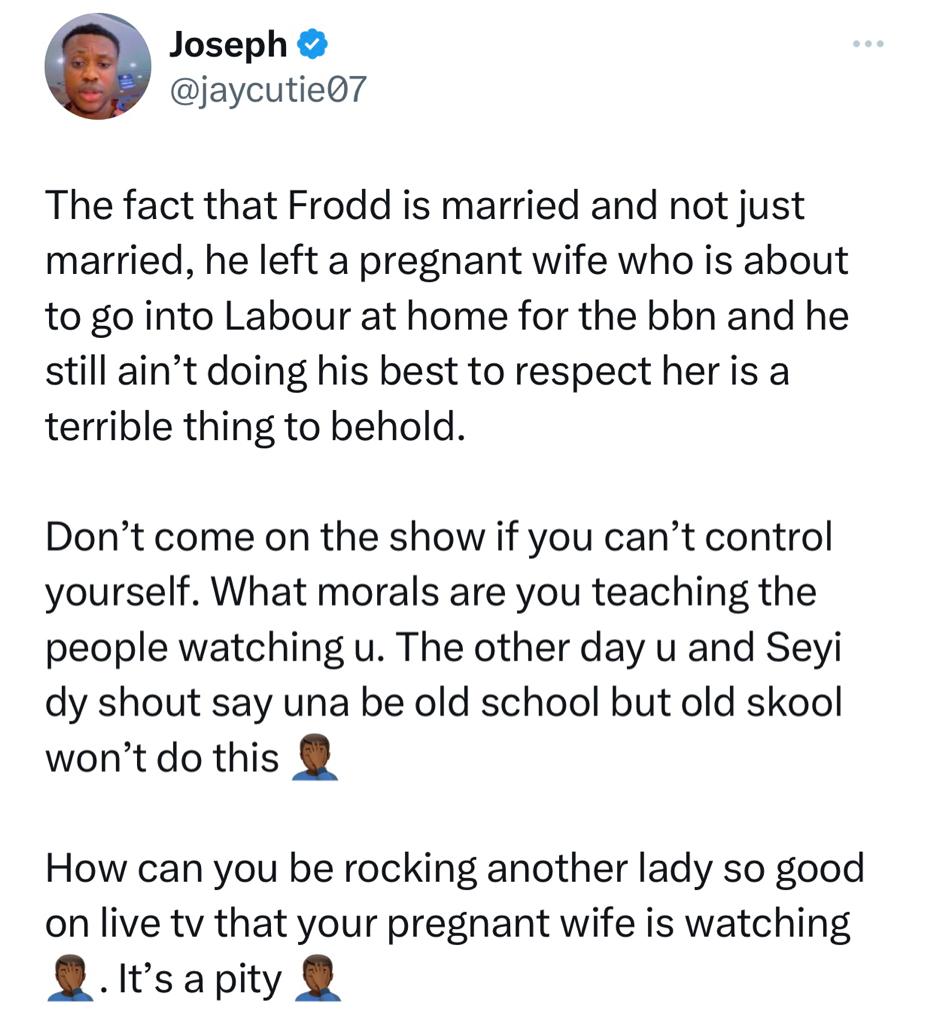Viewport: 934px width, 1024px height.
Task: Click the blue verified badge beside Joseph
Action: 312,44
